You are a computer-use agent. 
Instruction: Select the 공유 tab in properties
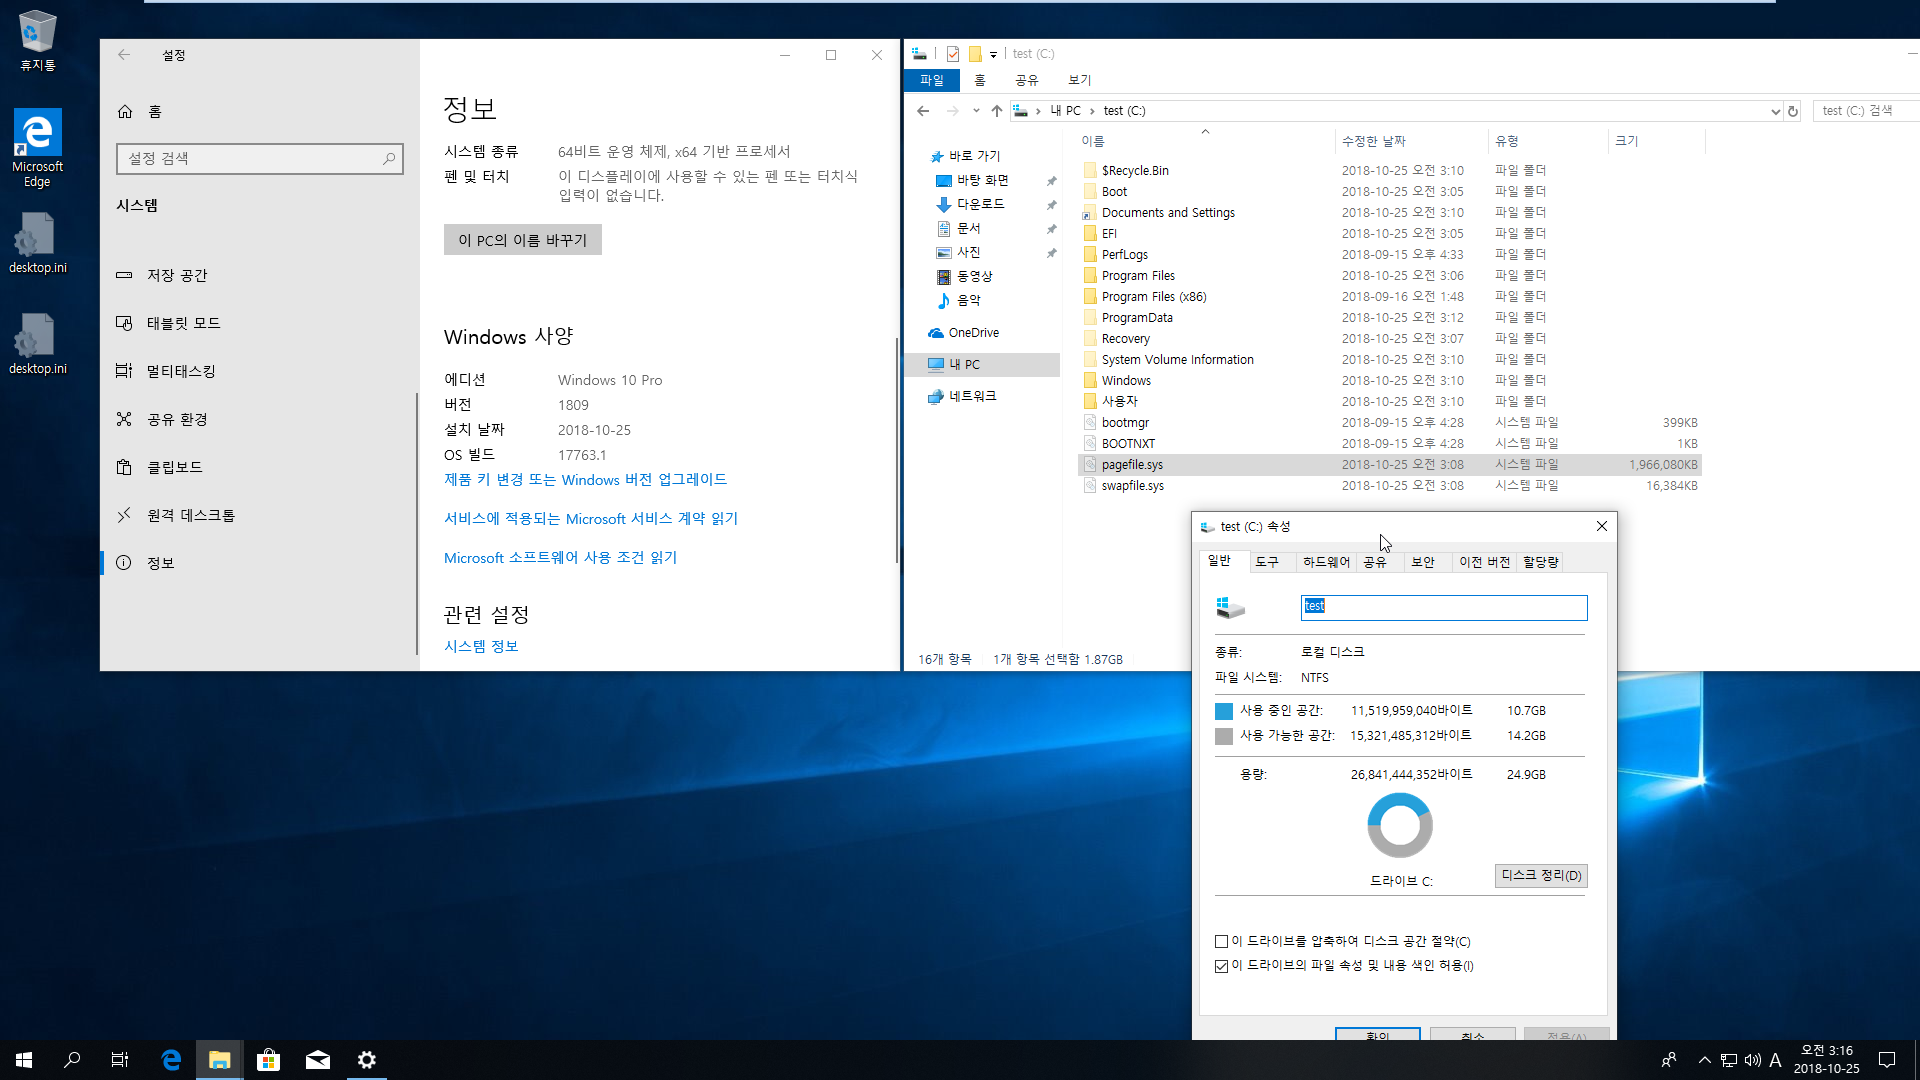[x=1375, y=562]
